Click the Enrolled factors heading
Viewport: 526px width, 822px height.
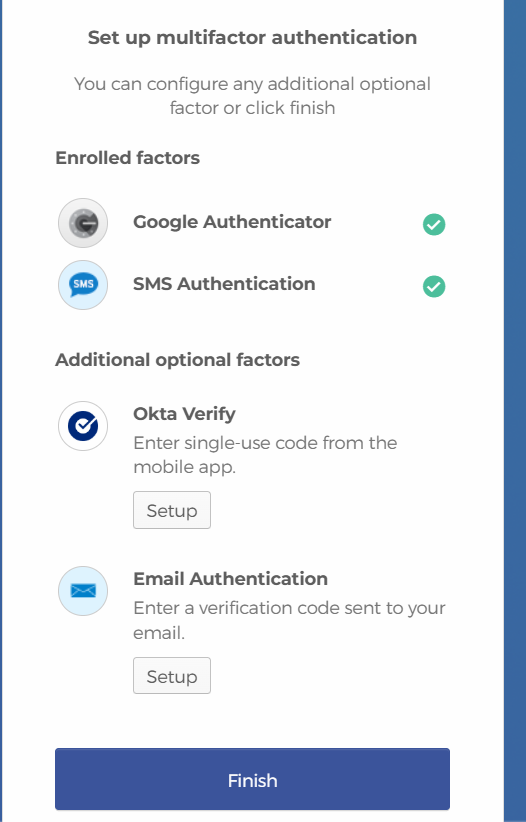[x=127, y=158]
